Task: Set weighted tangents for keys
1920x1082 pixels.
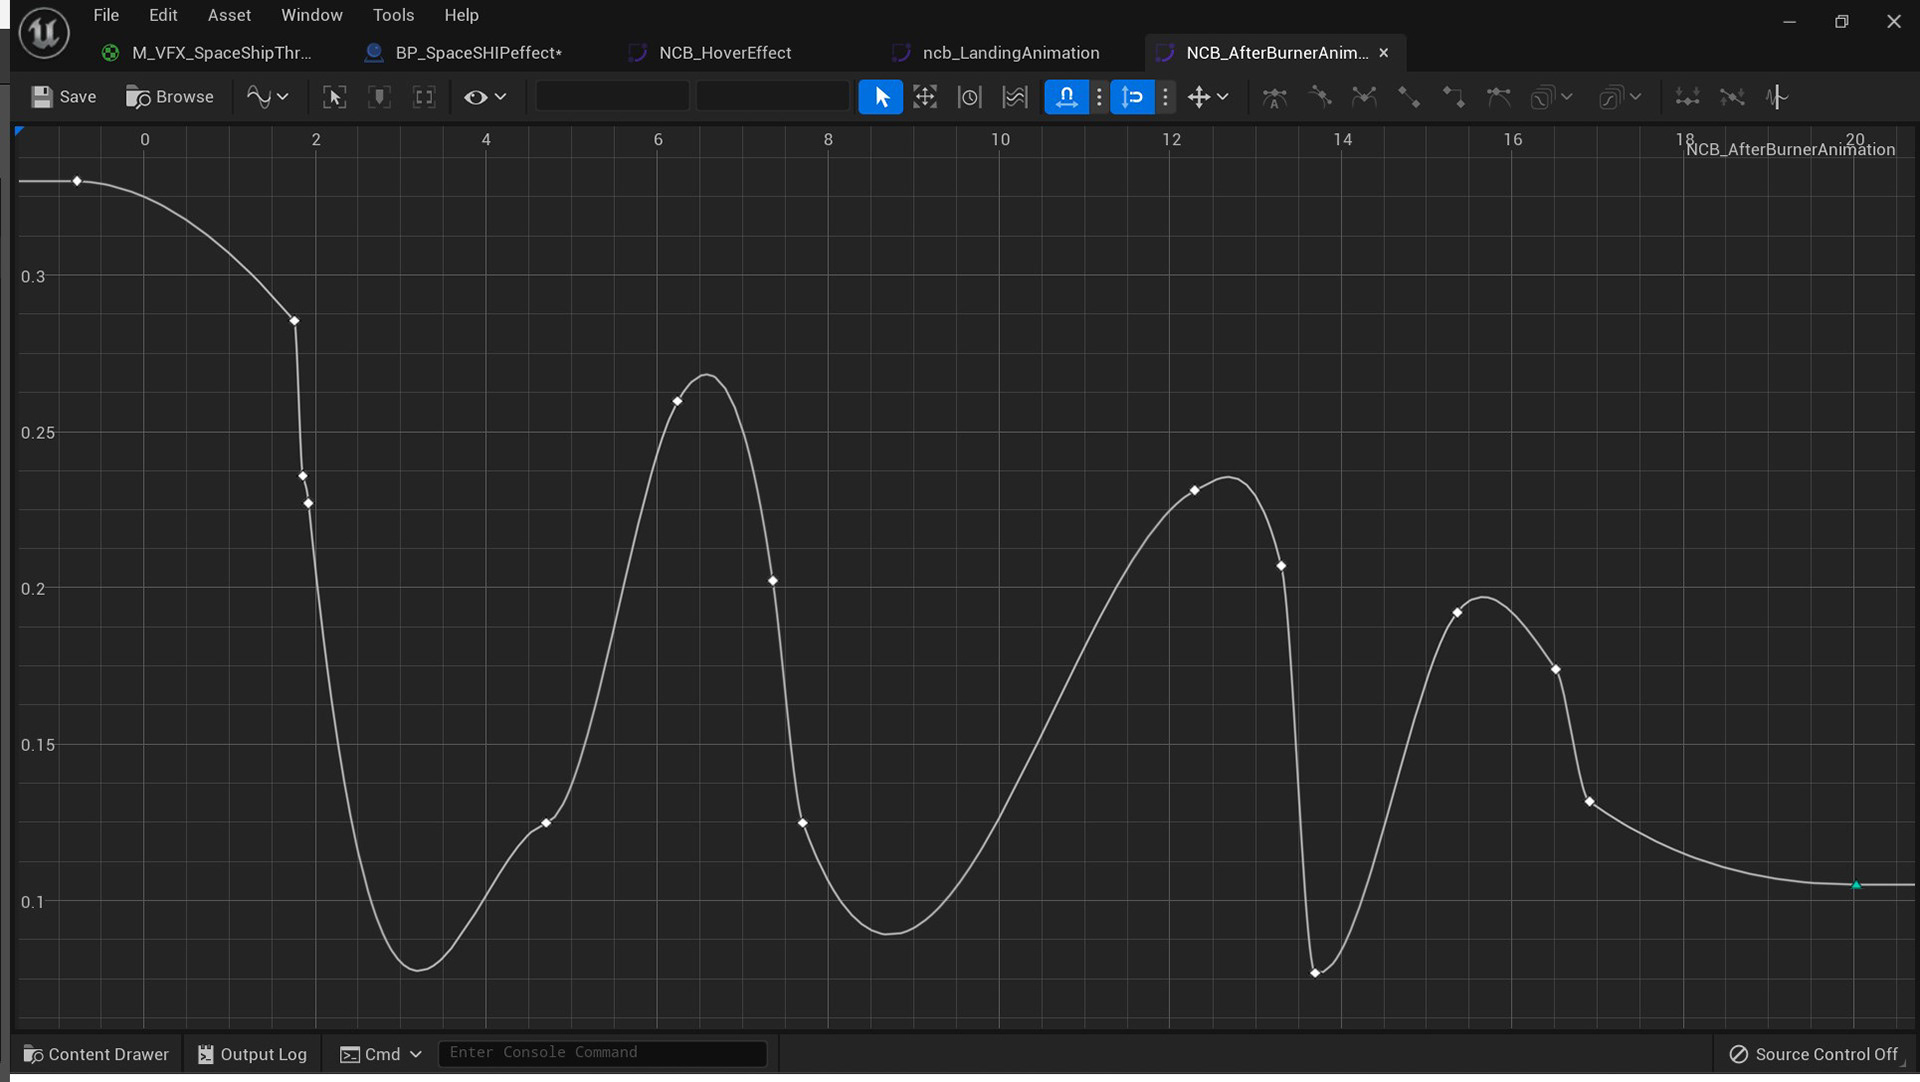Action: point(1498,97)
